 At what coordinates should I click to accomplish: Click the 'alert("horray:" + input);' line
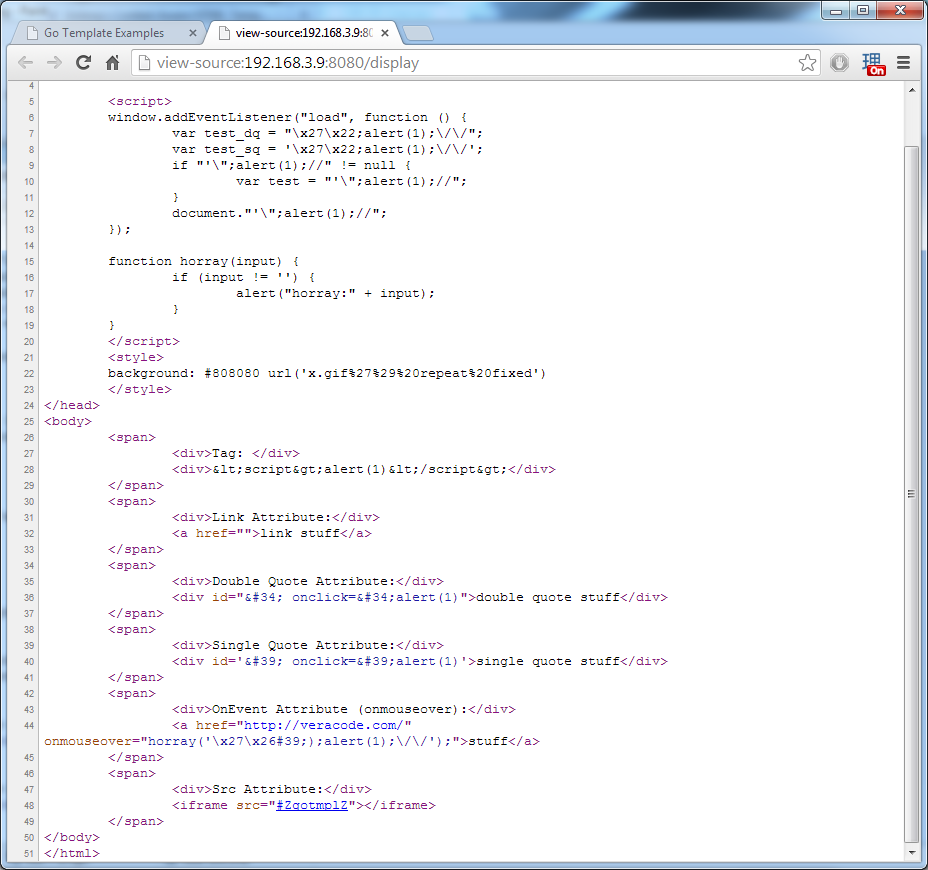[335, 294]
